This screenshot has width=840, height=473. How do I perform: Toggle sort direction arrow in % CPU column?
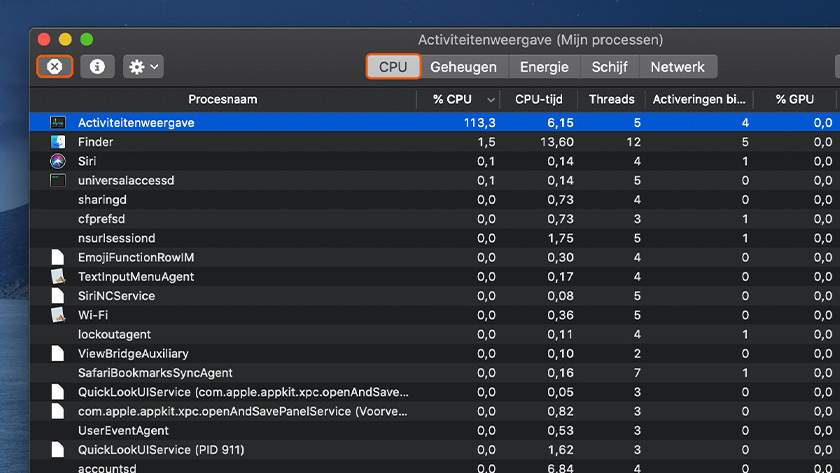tap(491, 100)
